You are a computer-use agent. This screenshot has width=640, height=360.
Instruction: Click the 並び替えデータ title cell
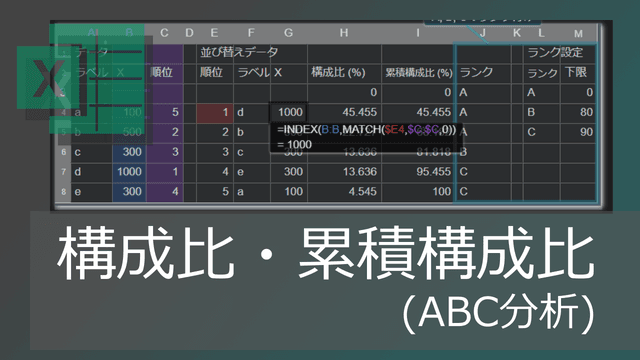(239, 53)
